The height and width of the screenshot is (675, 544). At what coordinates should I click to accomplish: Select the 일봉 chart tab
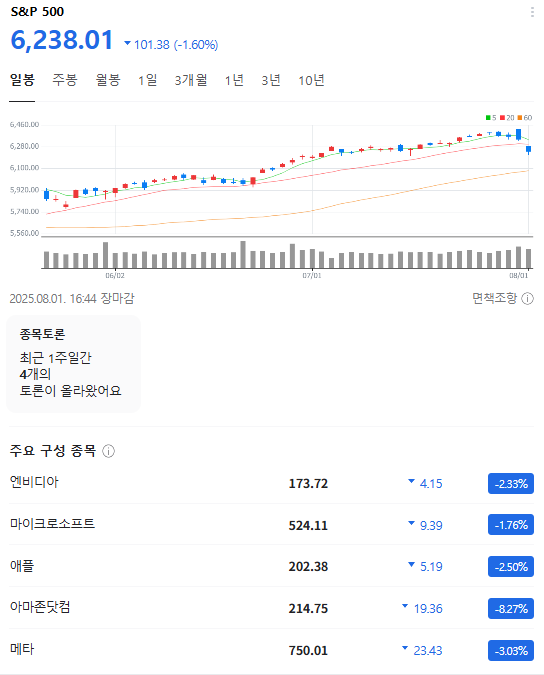coord(22,80)
